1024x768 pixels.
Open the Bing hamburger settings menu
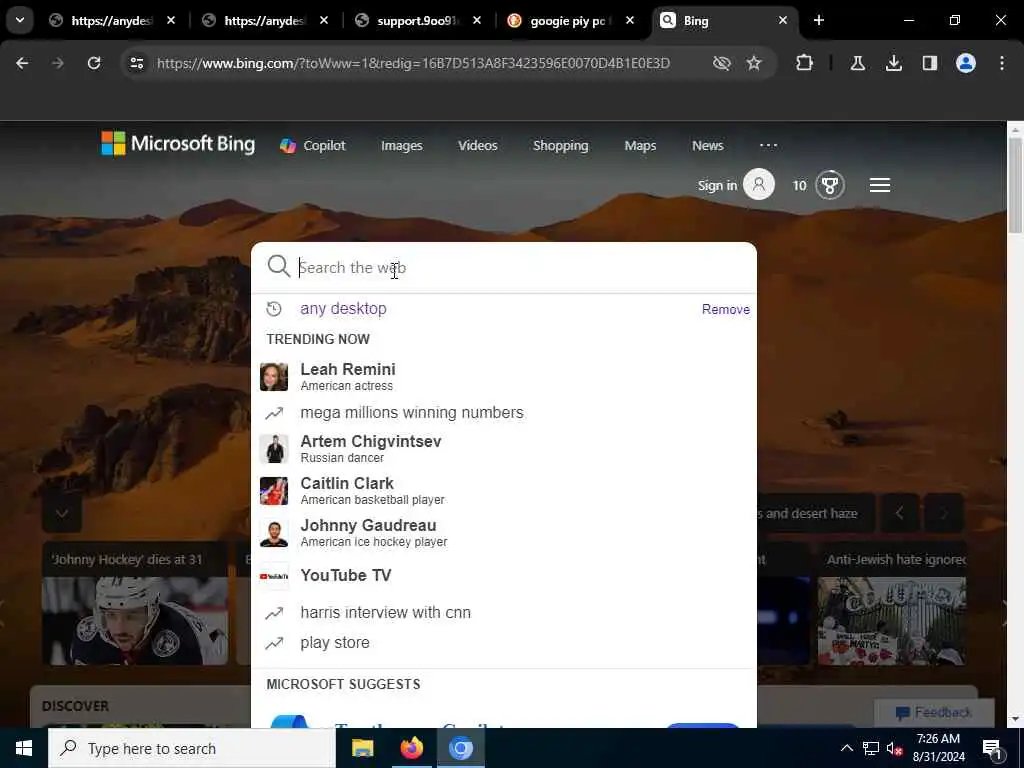click(880, 185)
